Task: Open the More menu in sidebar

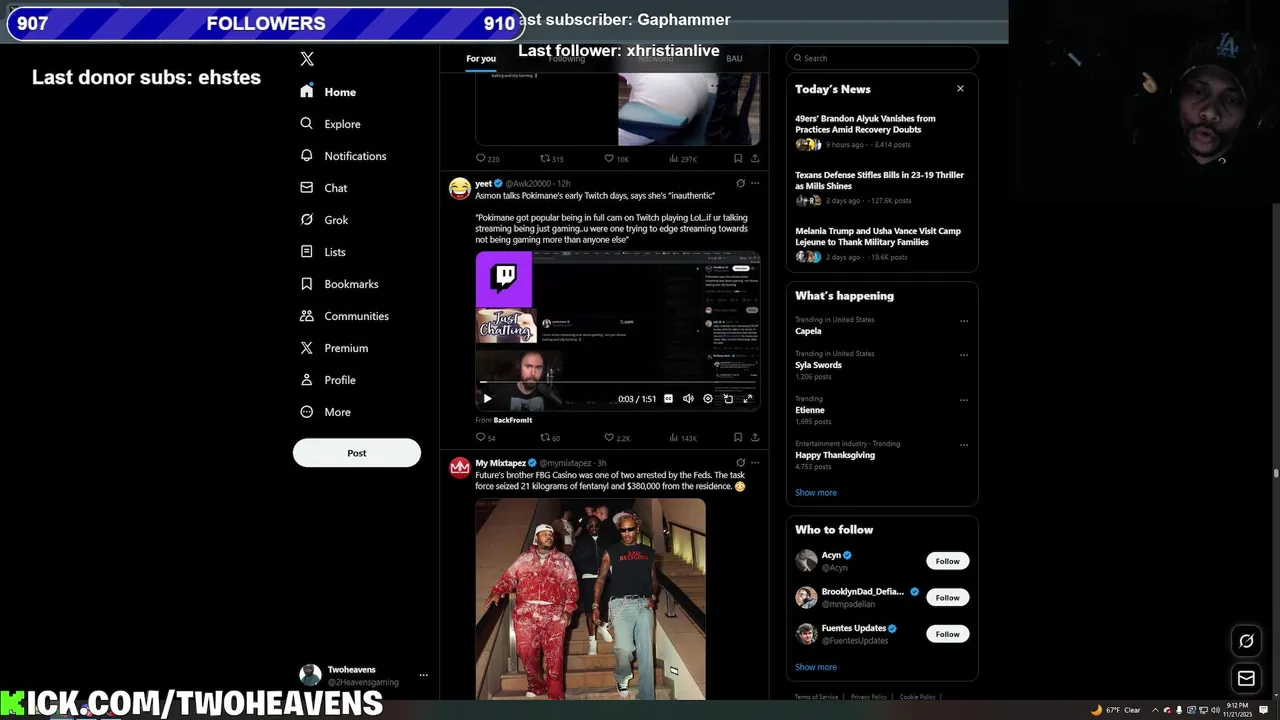Action: point(326,412)
